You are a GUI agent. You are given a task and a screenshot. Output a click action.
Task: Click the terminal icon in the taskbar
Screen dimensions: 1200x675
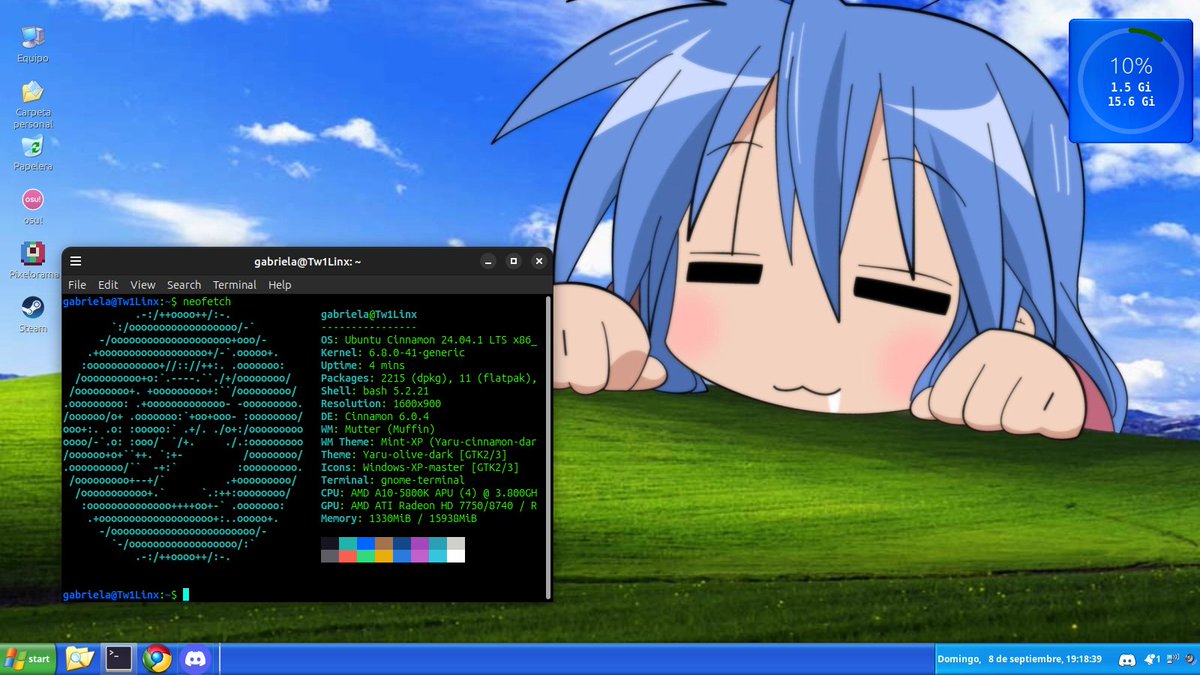[x=119, y=658]
